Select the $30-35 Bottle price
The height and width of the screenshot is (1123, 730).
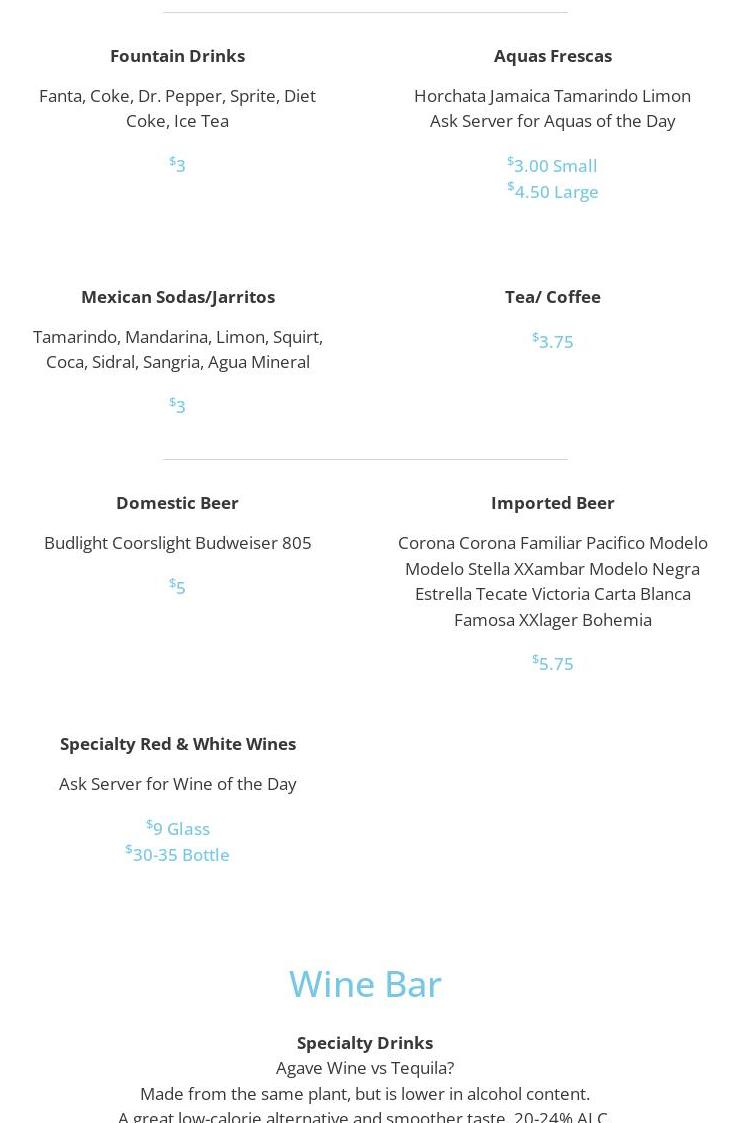(178, 854)
